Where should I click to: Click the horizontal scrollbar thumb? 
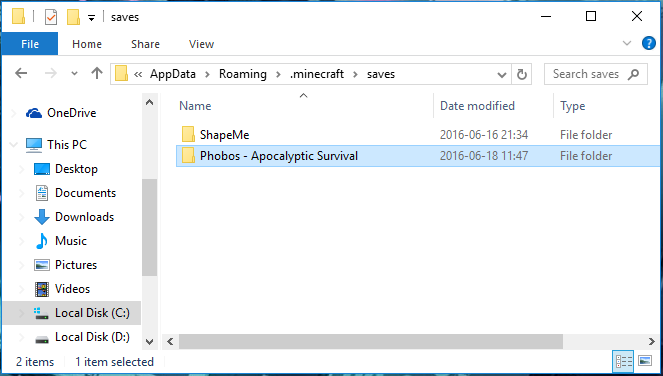pos(371,341)
